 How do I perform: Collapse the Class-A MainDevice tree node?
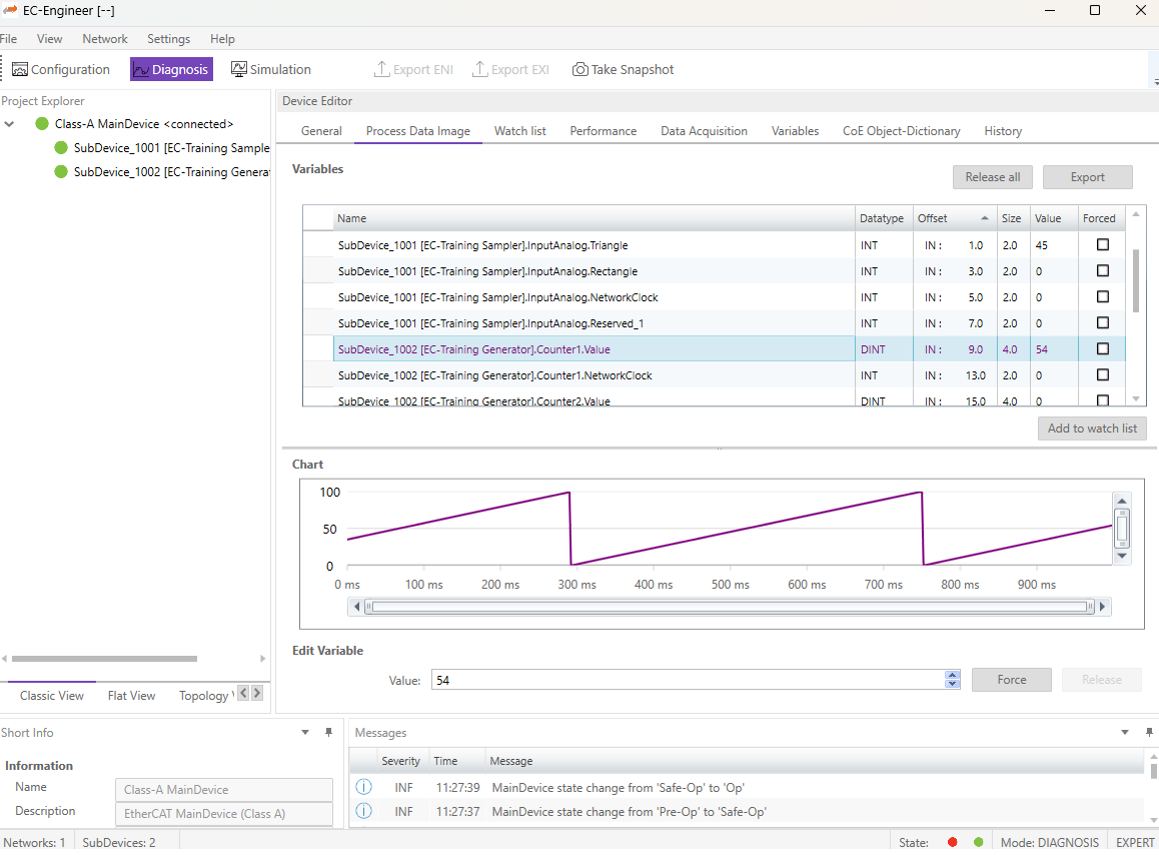(10, 124)
